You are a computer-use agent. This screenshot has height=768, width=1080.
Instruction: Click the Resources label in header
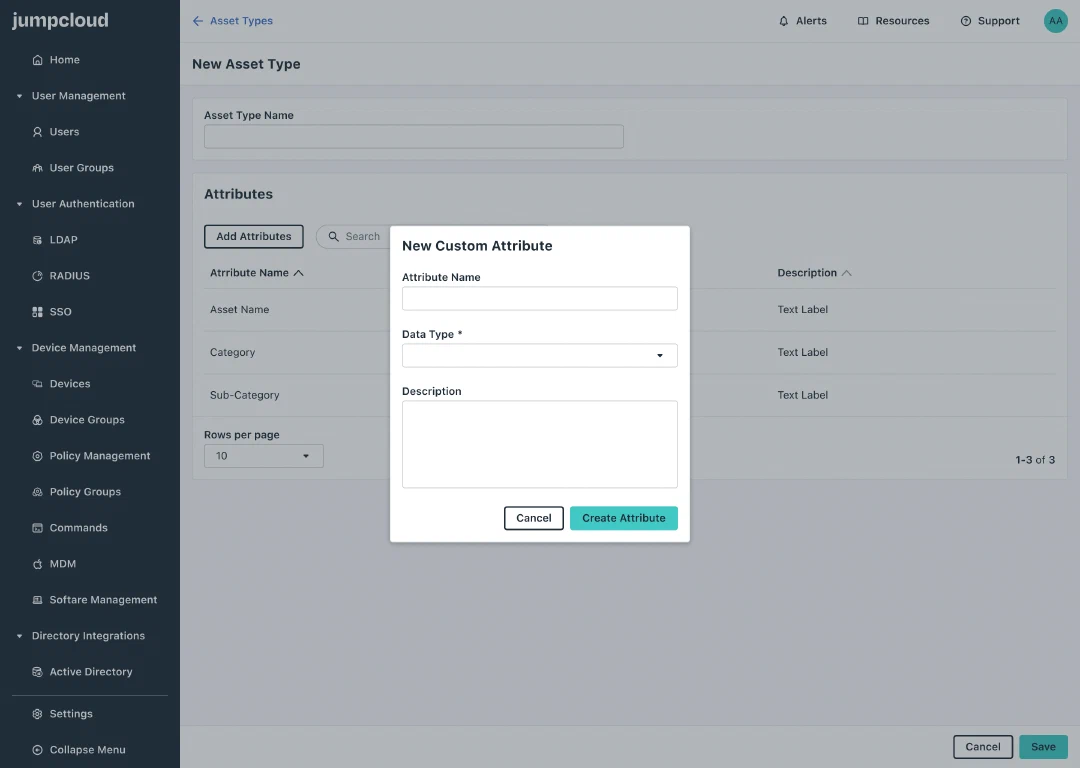pos(902,21)
